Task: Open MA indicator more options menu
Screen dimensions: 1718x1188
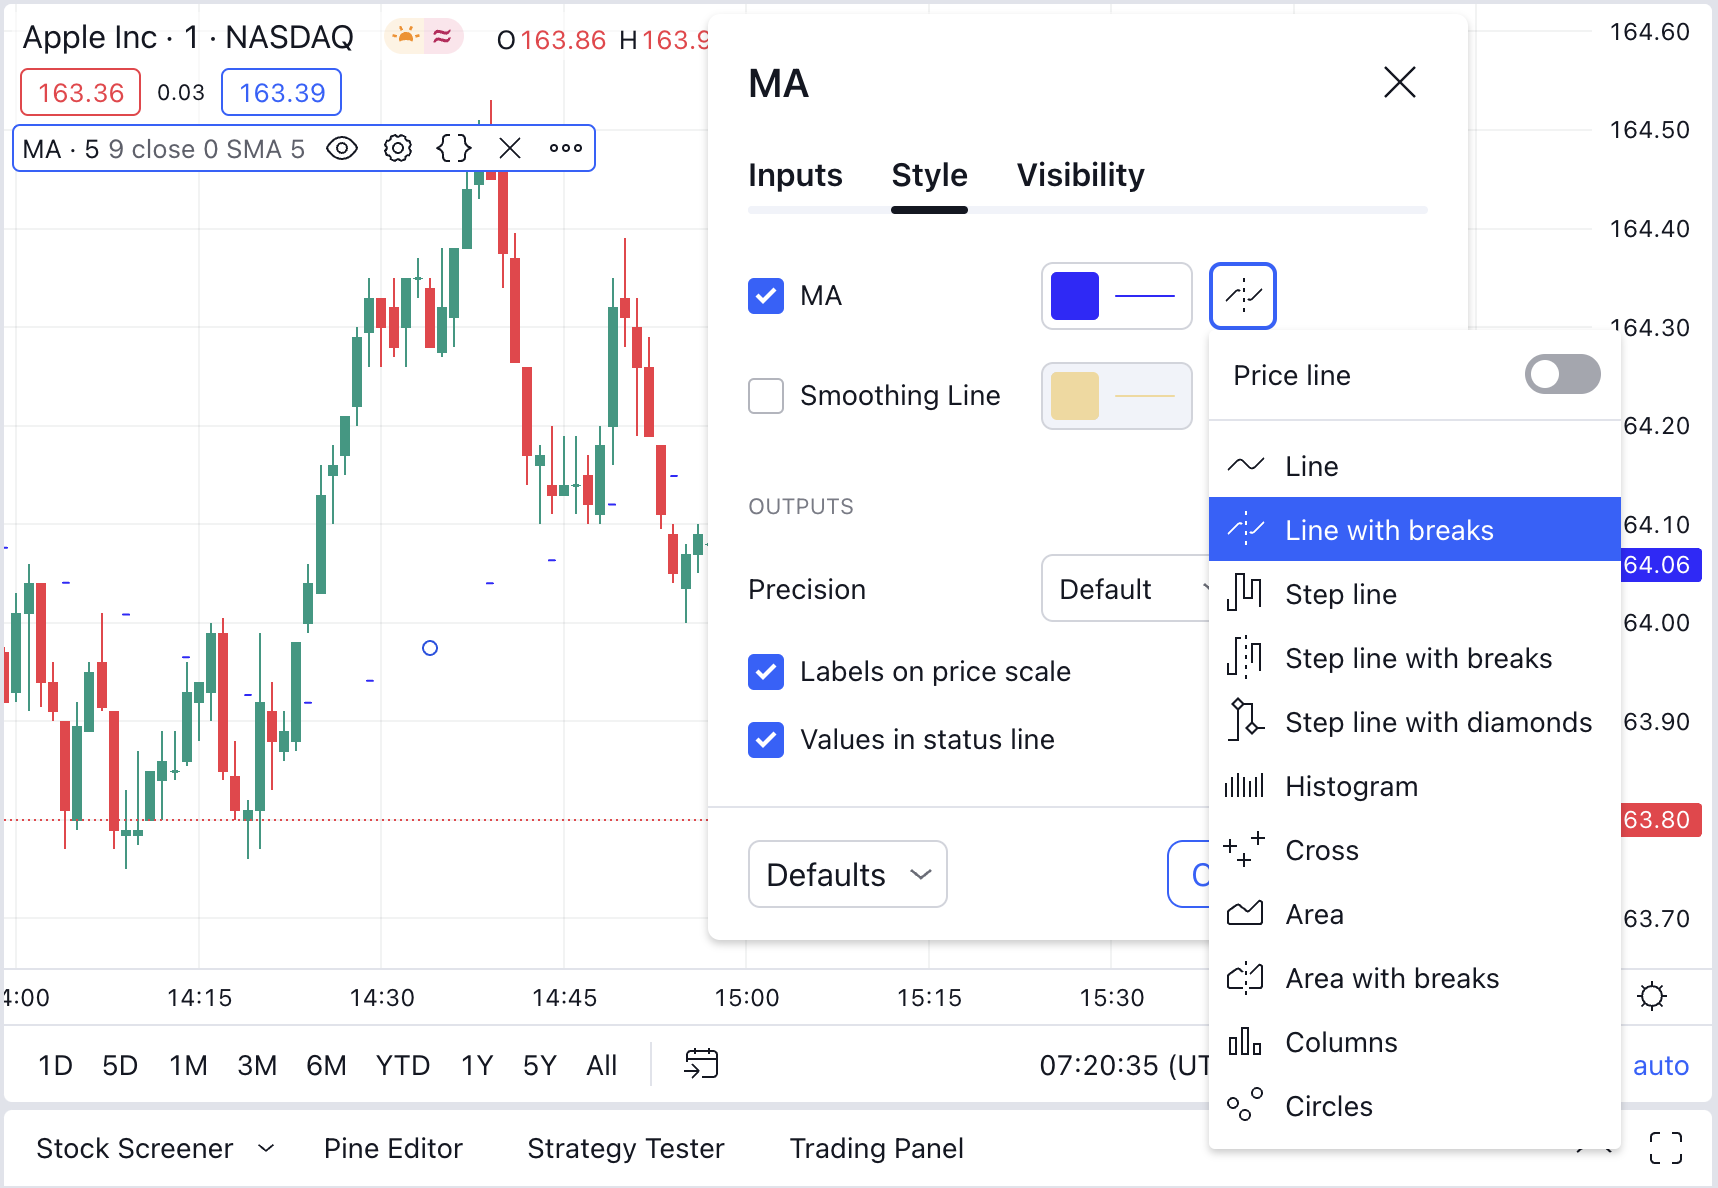Action: point(565,149)
